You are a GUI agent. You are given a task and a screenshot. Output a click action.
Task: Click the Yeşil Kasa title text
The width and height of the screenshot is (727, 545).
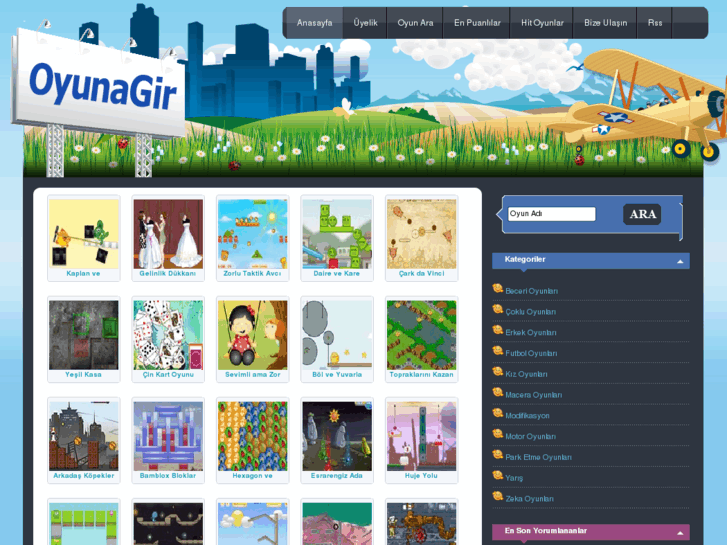click(x=83, y=375)
